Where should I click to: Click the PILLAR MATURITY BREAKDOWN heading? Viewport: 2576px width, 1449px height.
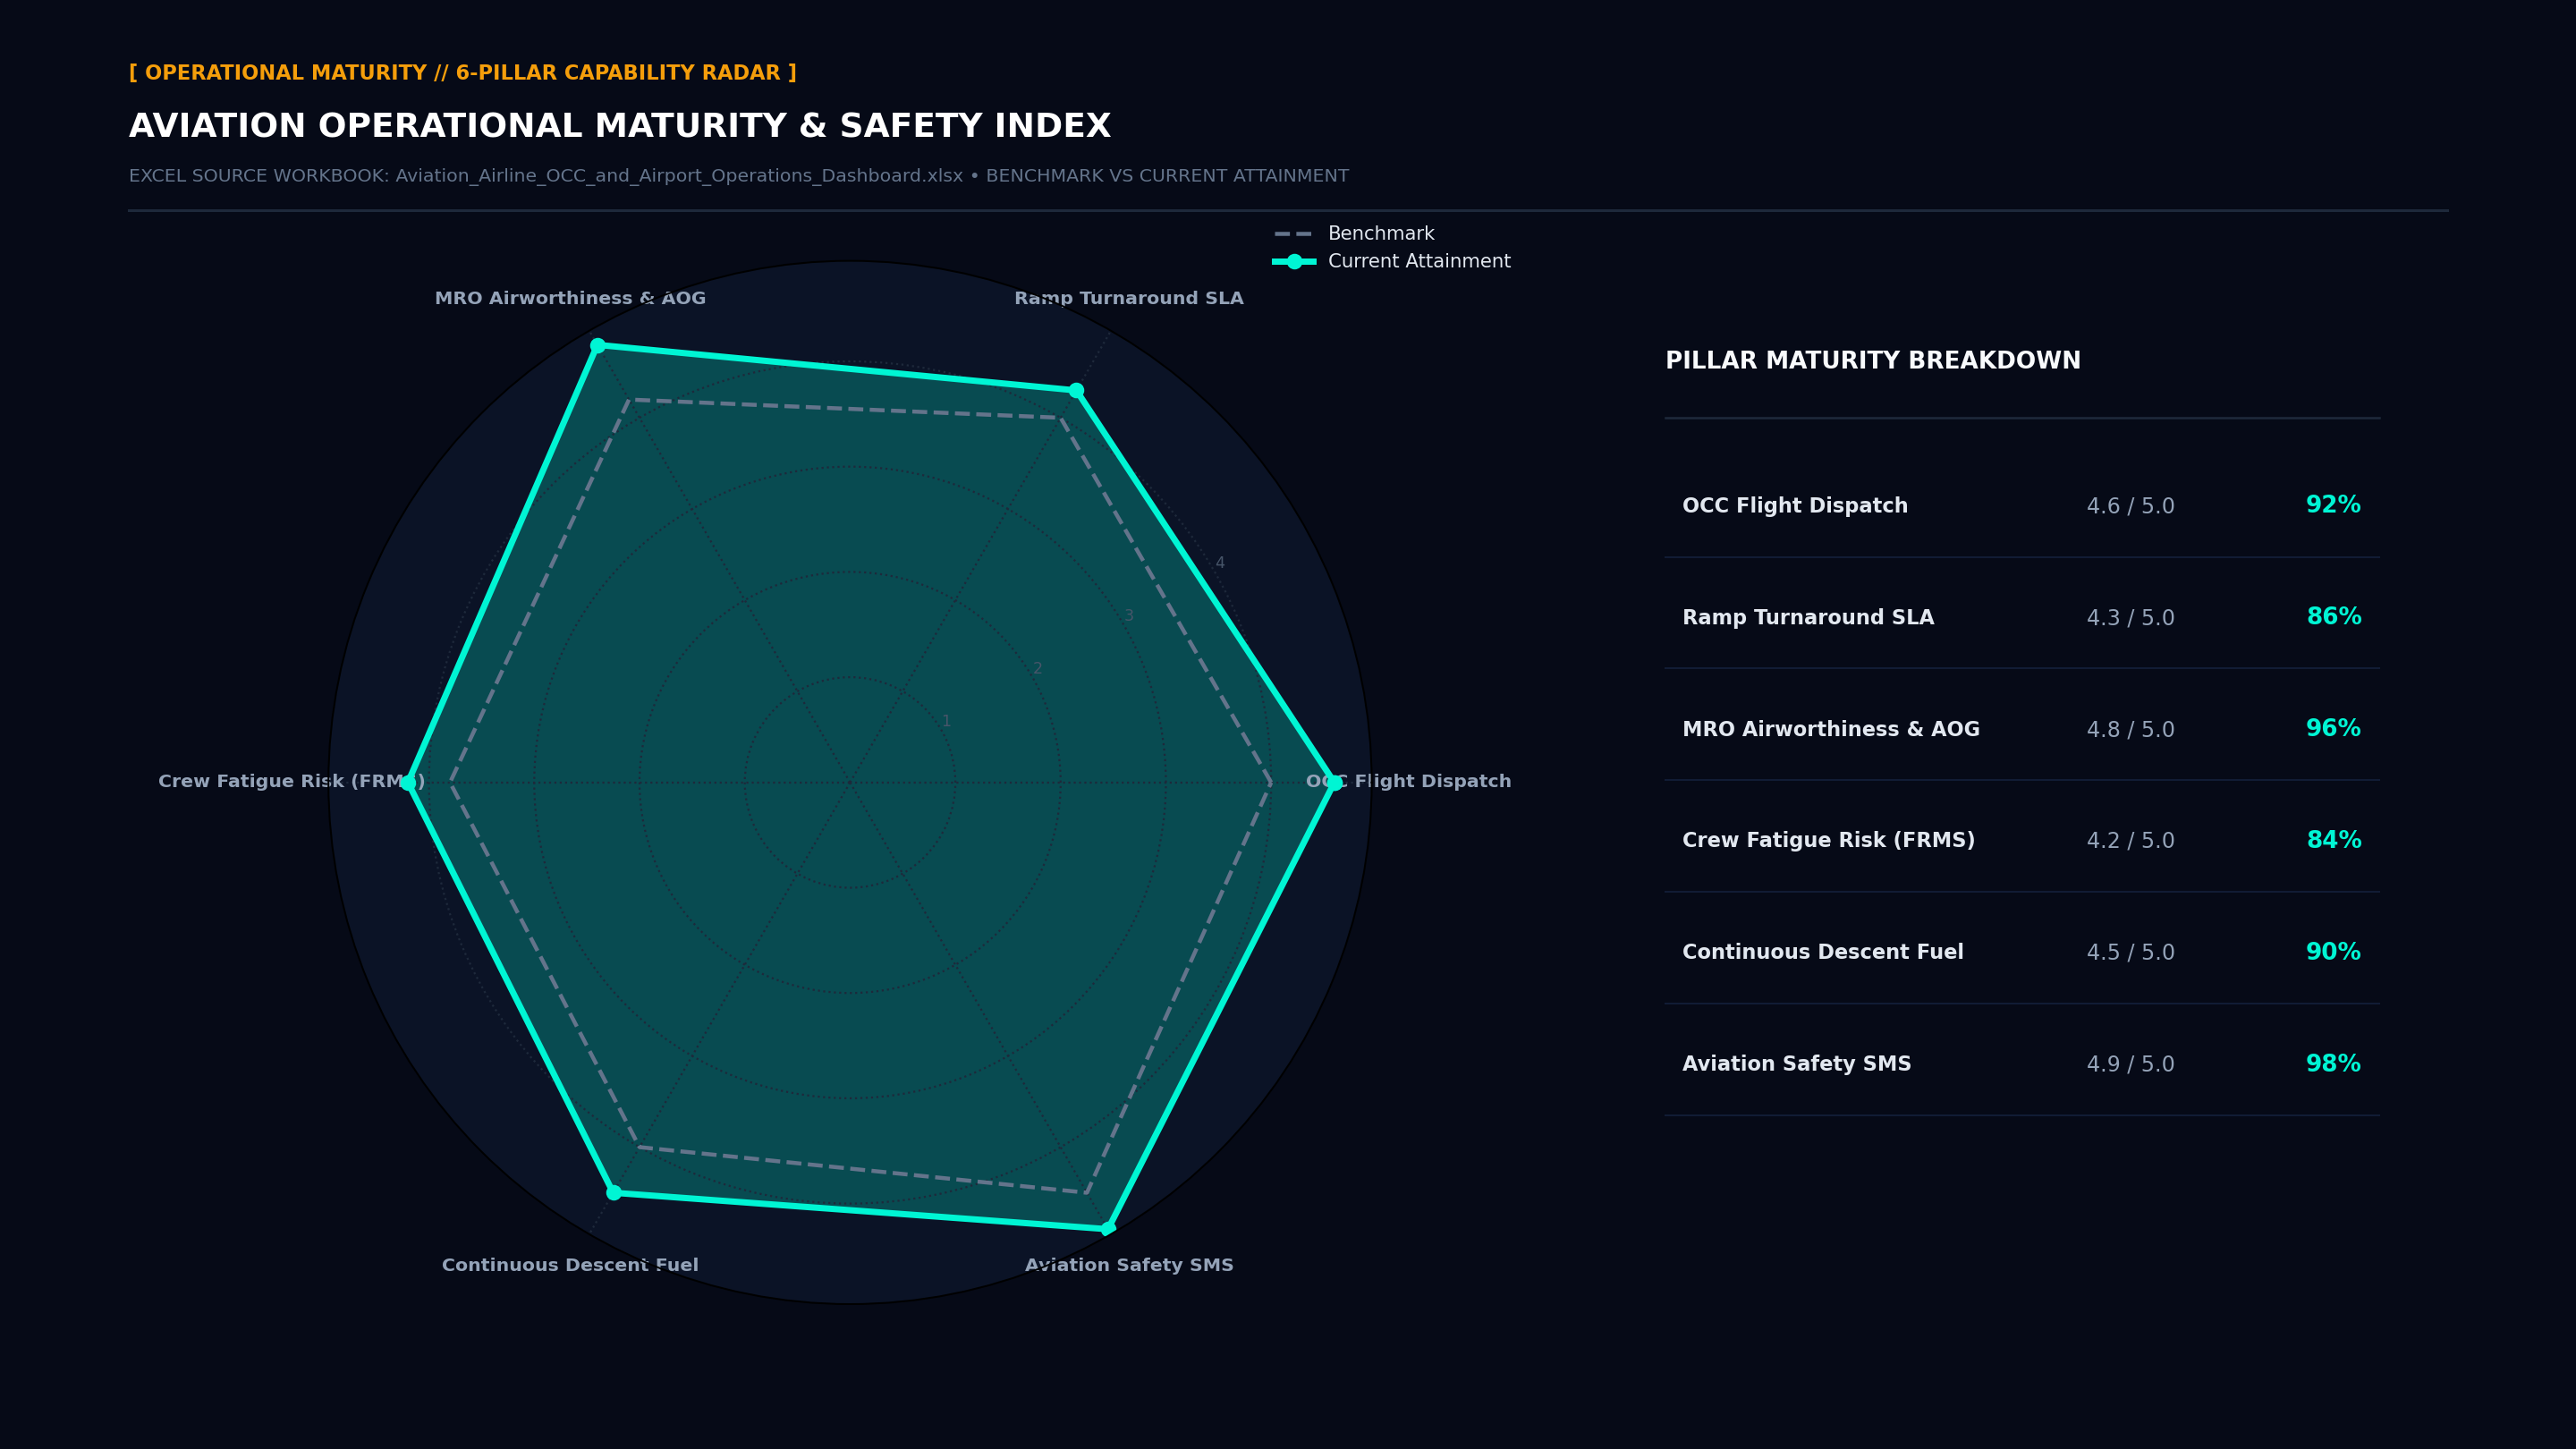point(1873,361)
